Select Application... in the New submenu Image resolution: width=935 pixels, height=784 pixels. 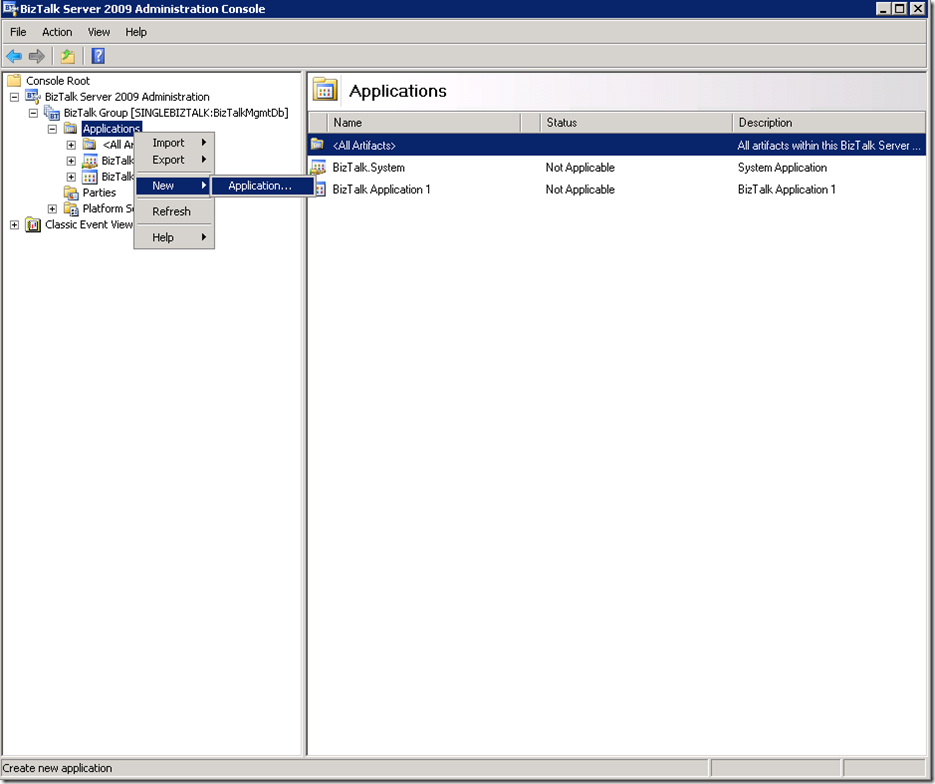click(262, 185)
